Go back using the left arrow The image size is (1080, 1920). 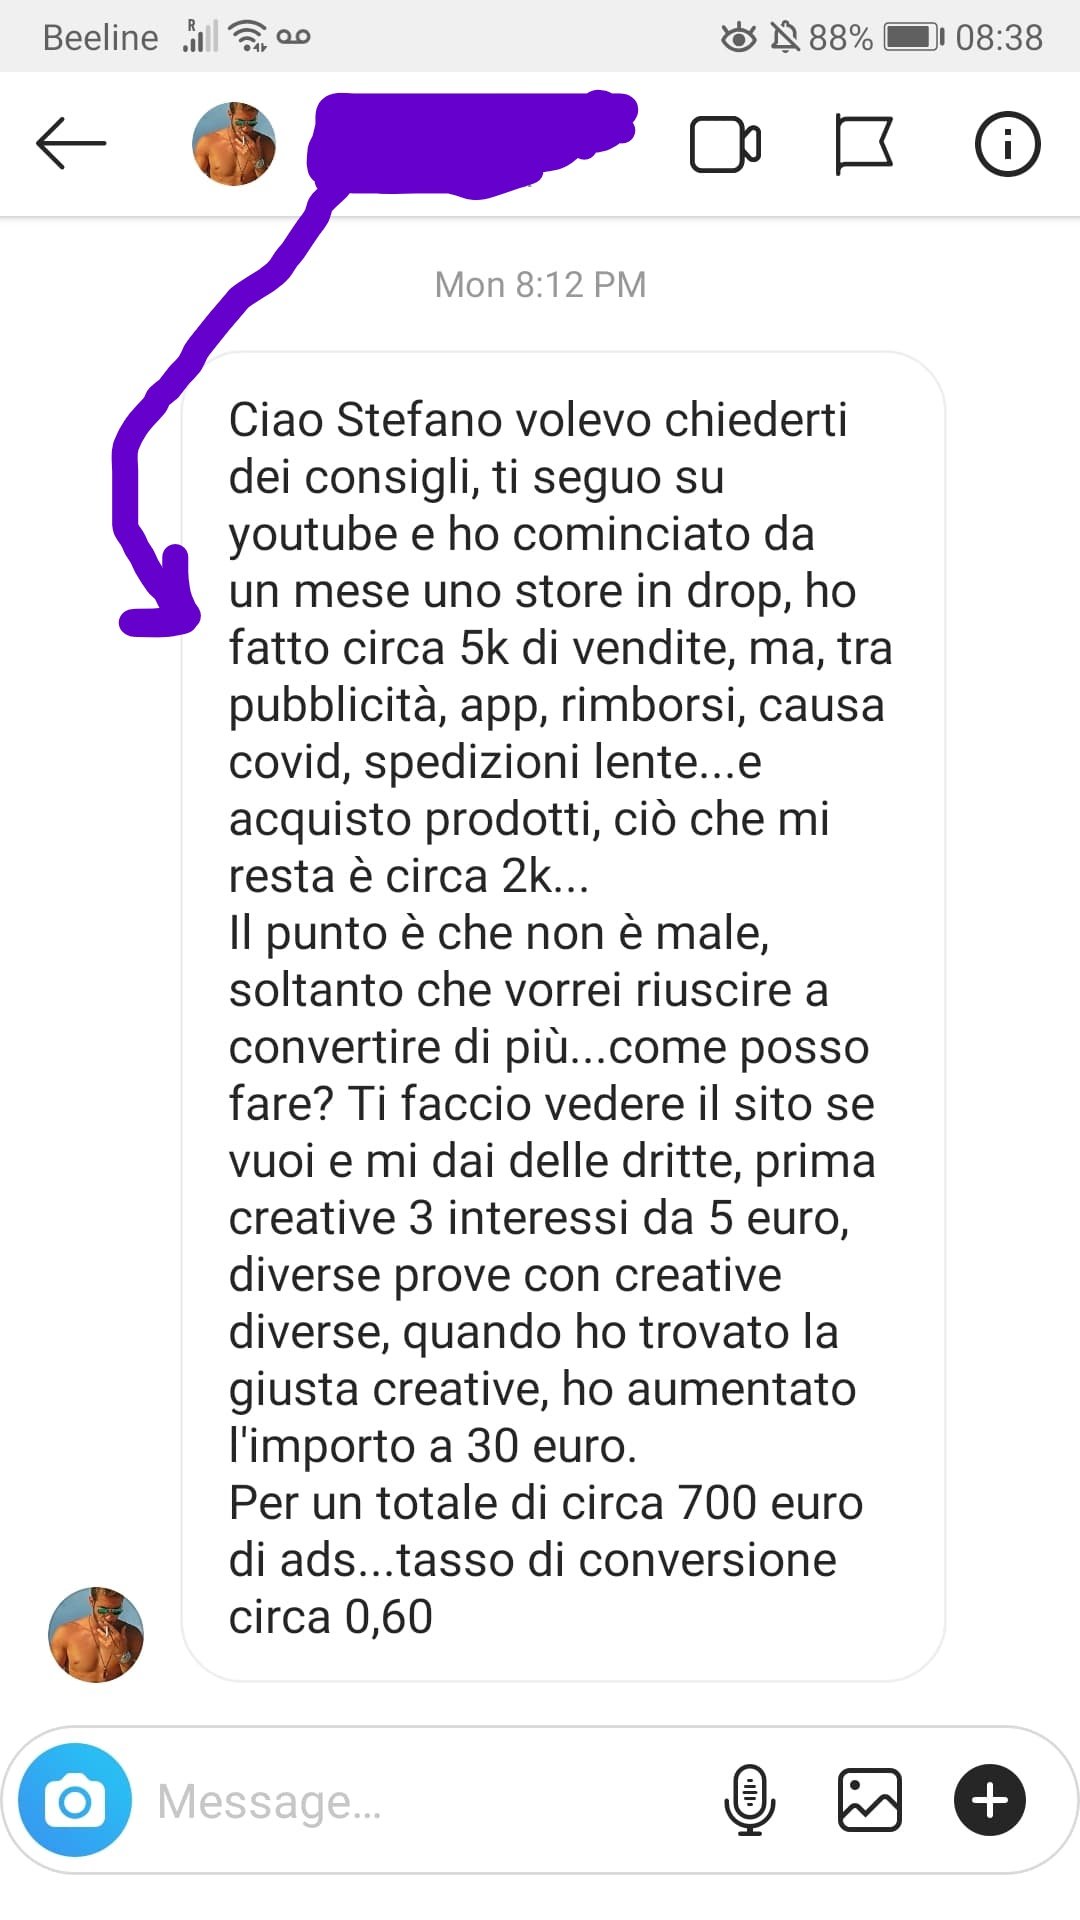(71, 144)
